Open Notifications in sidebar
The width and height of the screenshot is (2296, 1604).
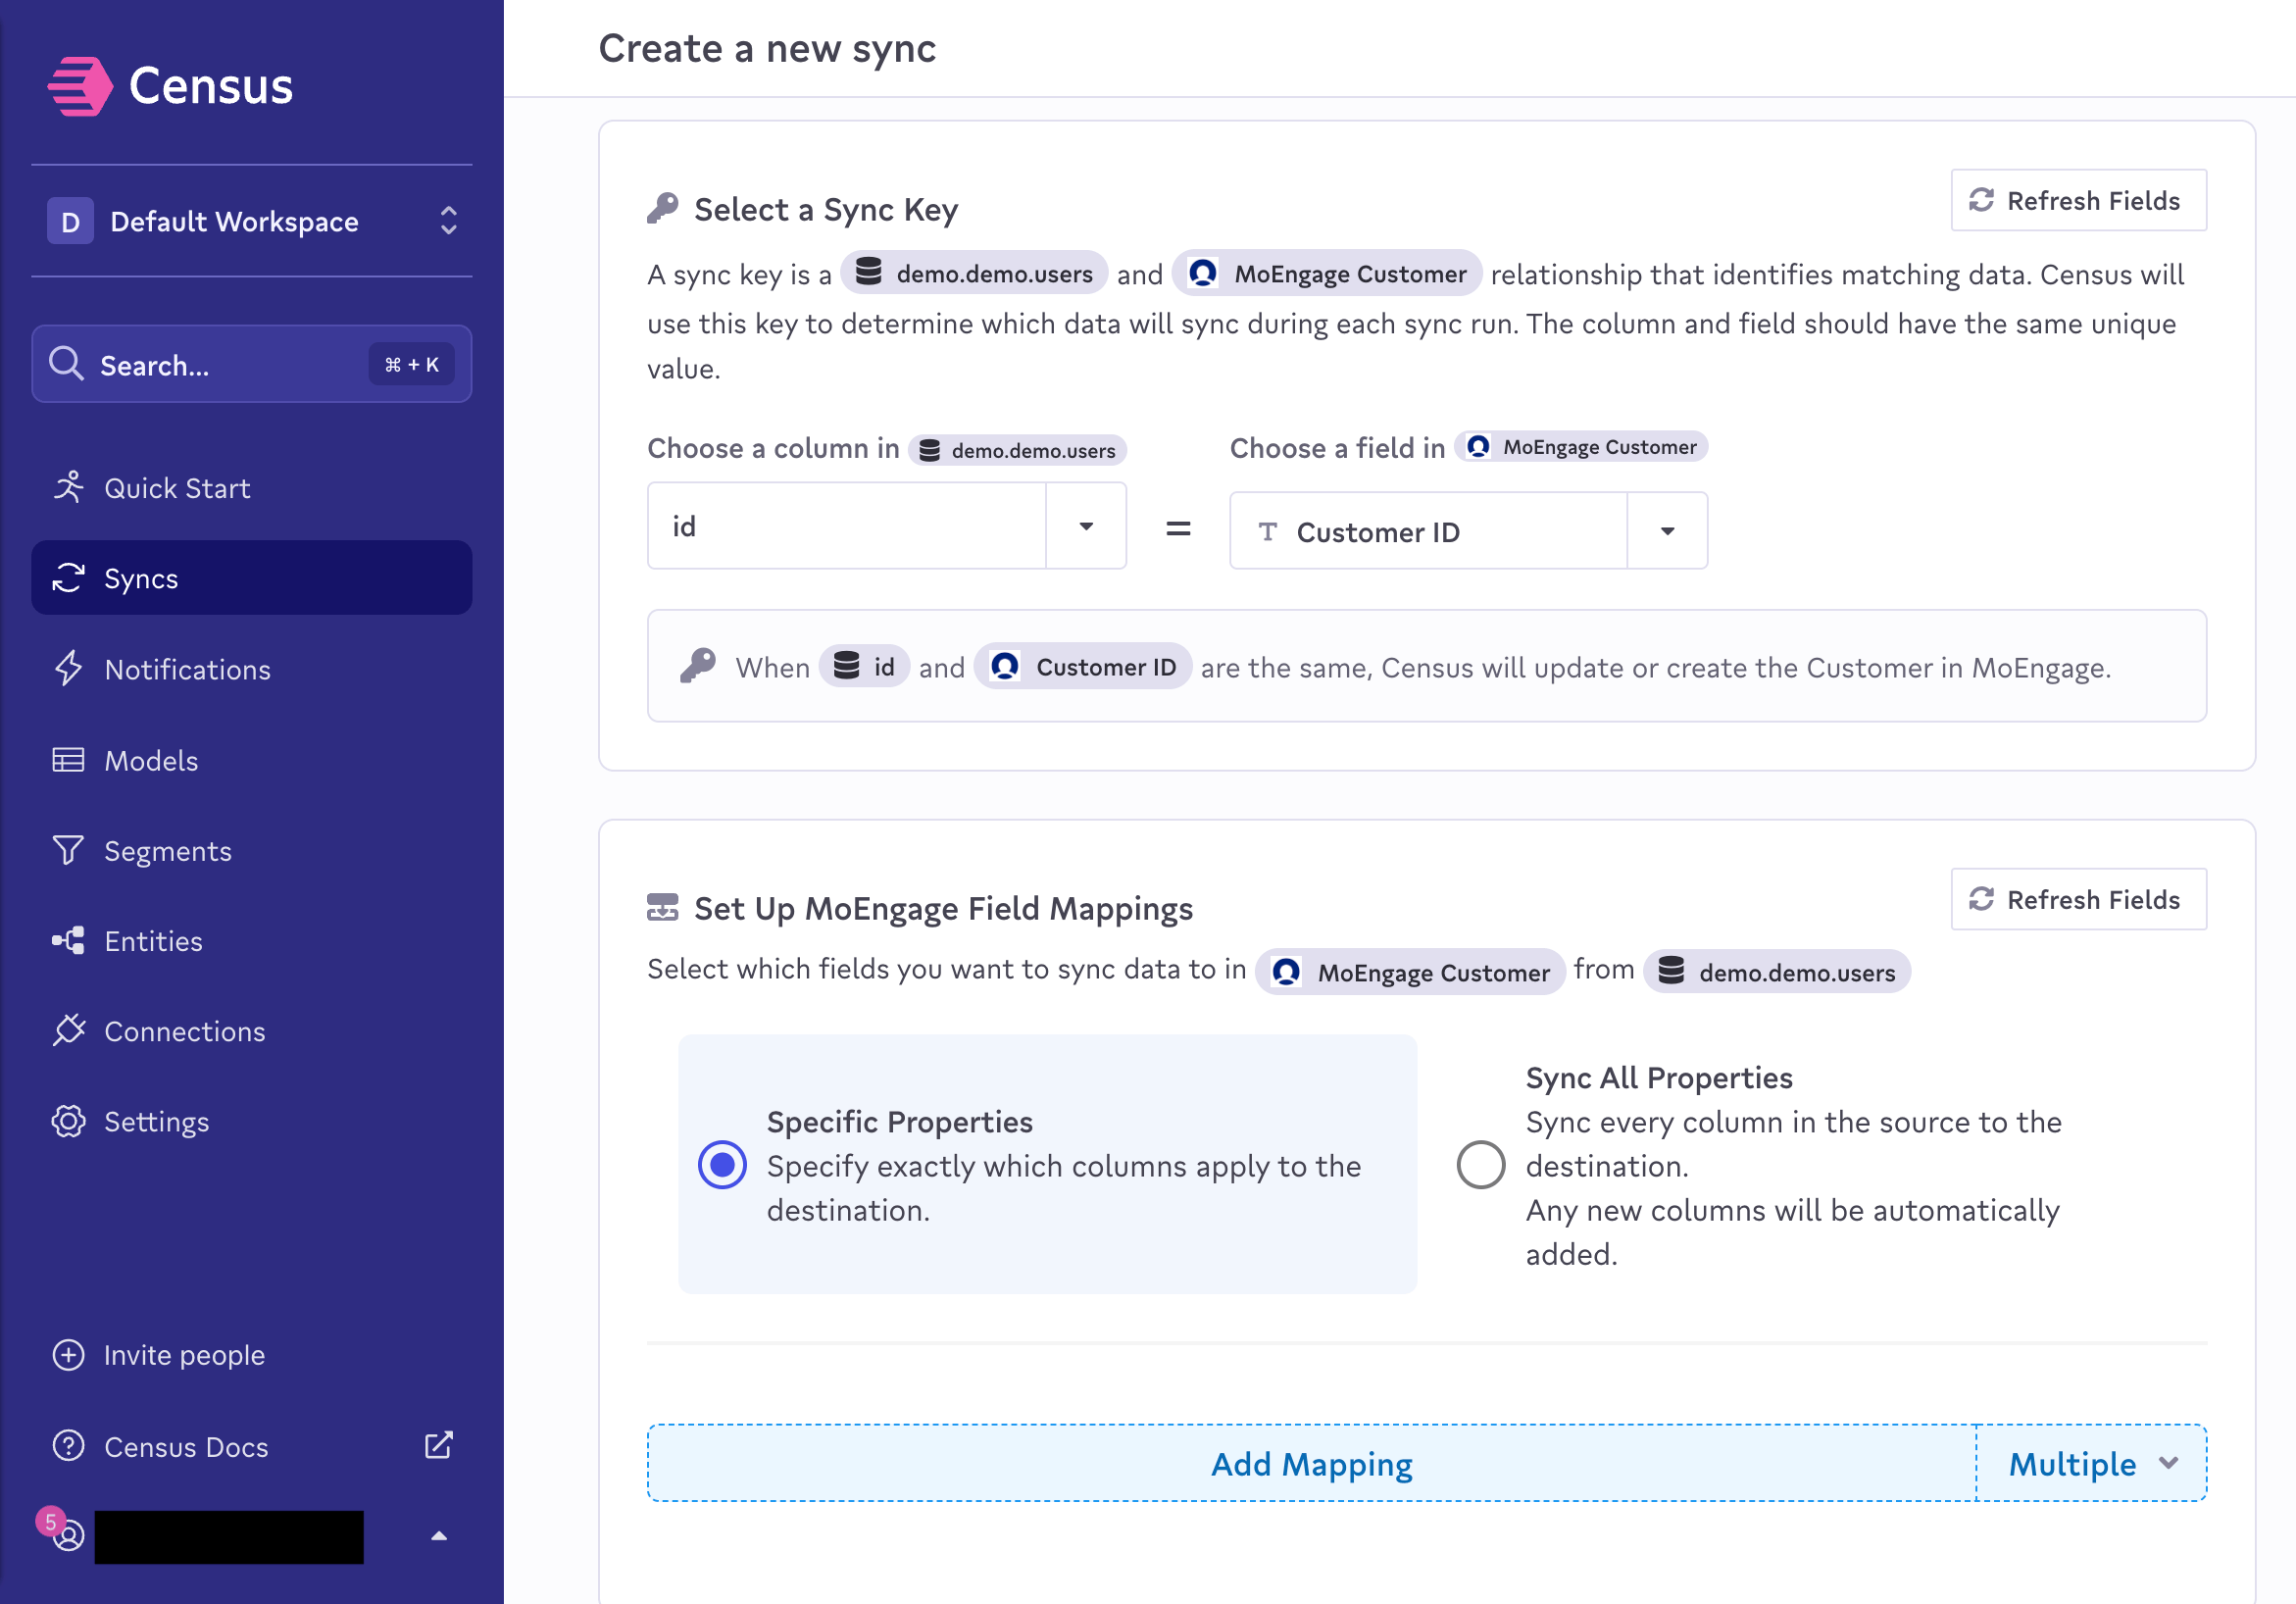[x=252, y=669]
